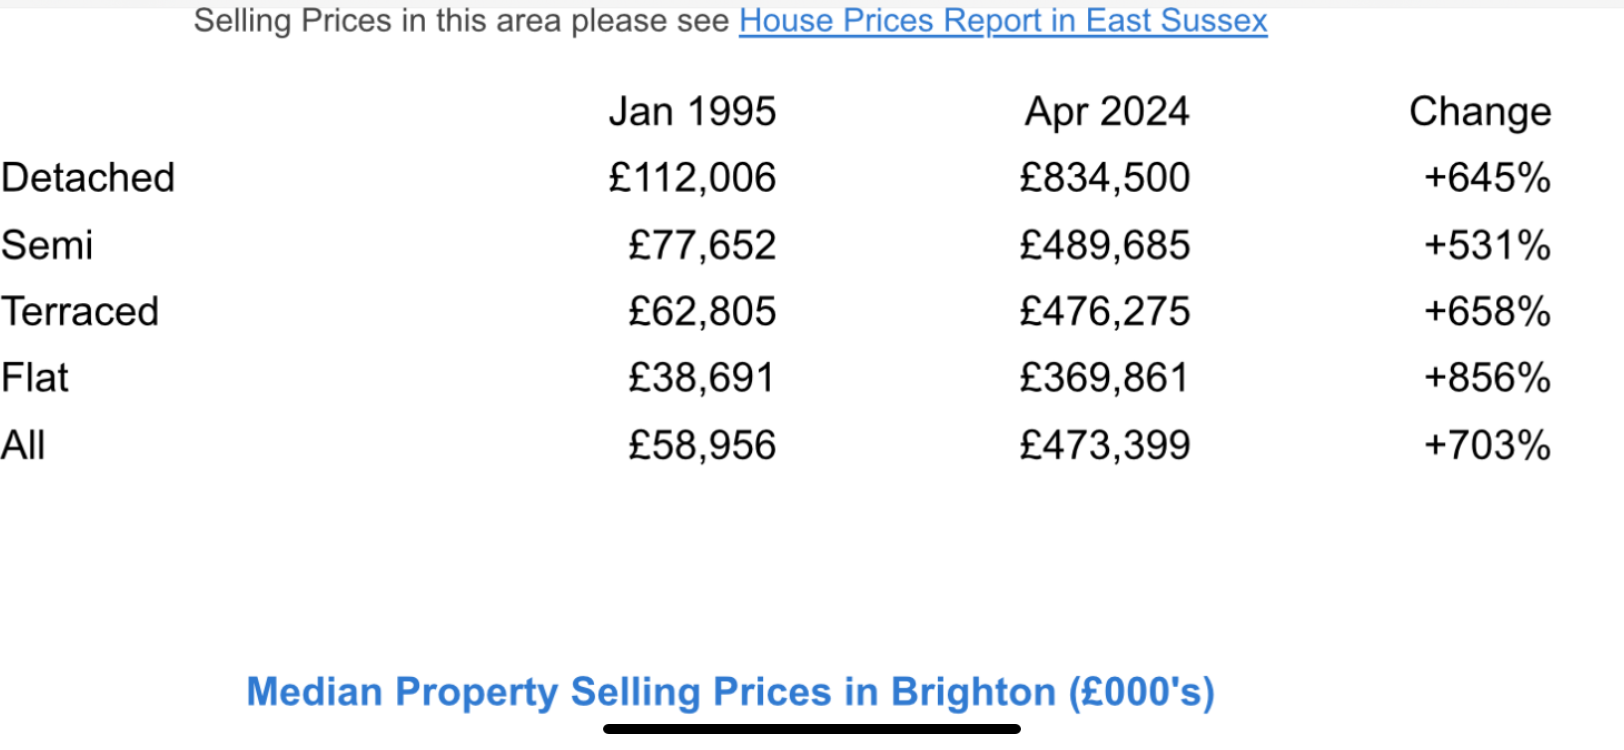Select the Semi row label

[47, 245]
